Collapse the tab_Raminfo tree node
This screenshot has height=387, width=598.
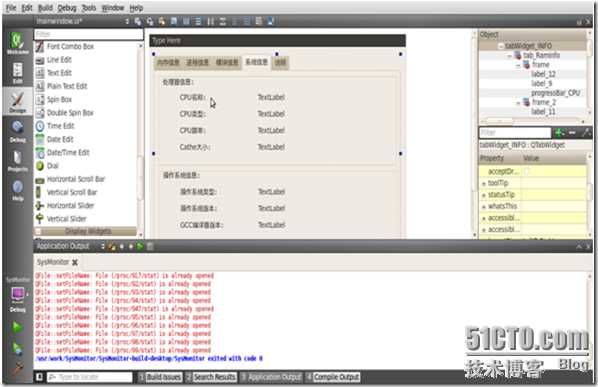pos(510,56)
